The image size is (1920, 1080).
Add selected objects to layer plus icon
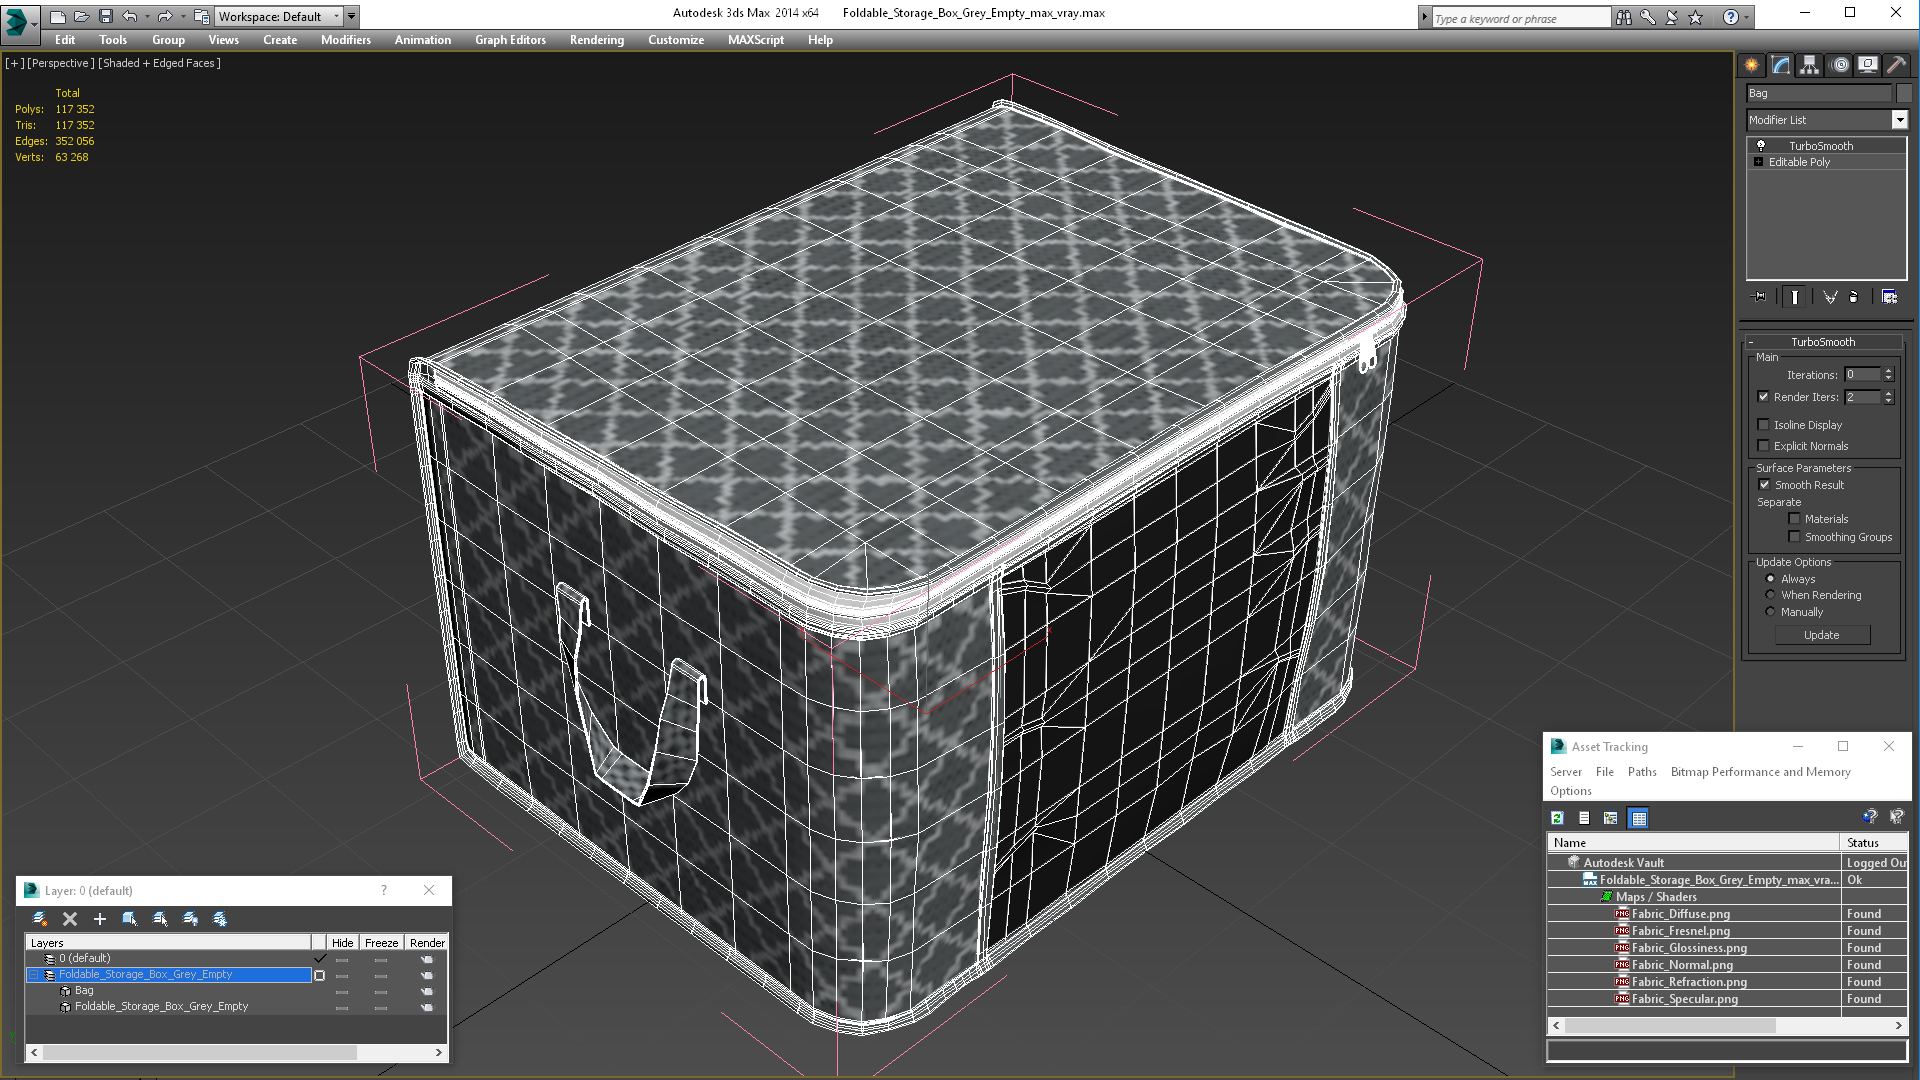(100, 919)
